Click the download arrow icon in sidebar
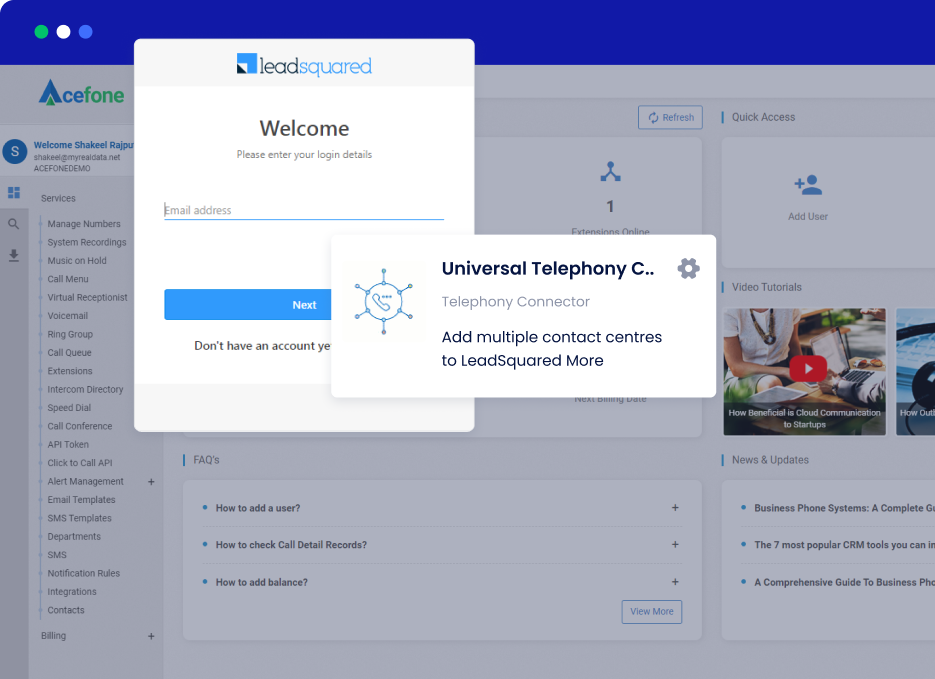The image size is (935, 679). 14,256
